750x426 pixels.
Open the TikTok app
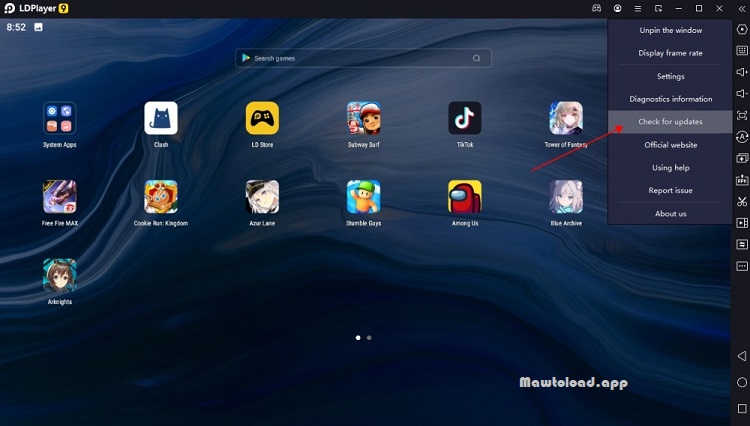(x=465, y=118)
